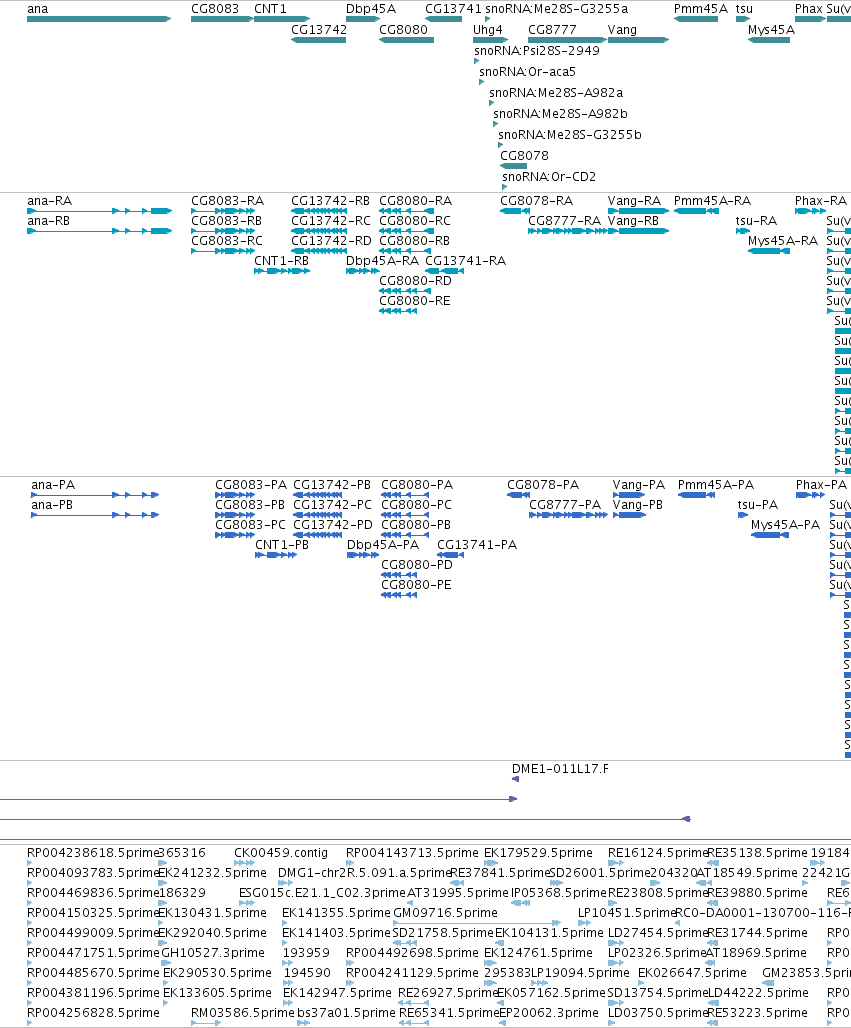
Task: Select the CG8080-RE transcript label
Action: pyautogui.click(x=415, y=302)
